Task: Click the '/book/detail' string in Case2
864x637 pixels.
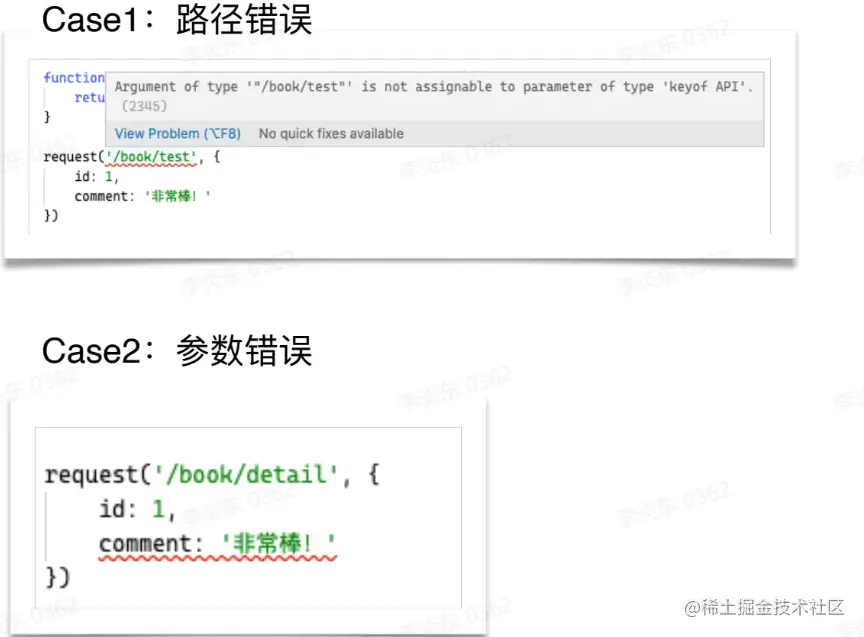Action: click(246, 474)
